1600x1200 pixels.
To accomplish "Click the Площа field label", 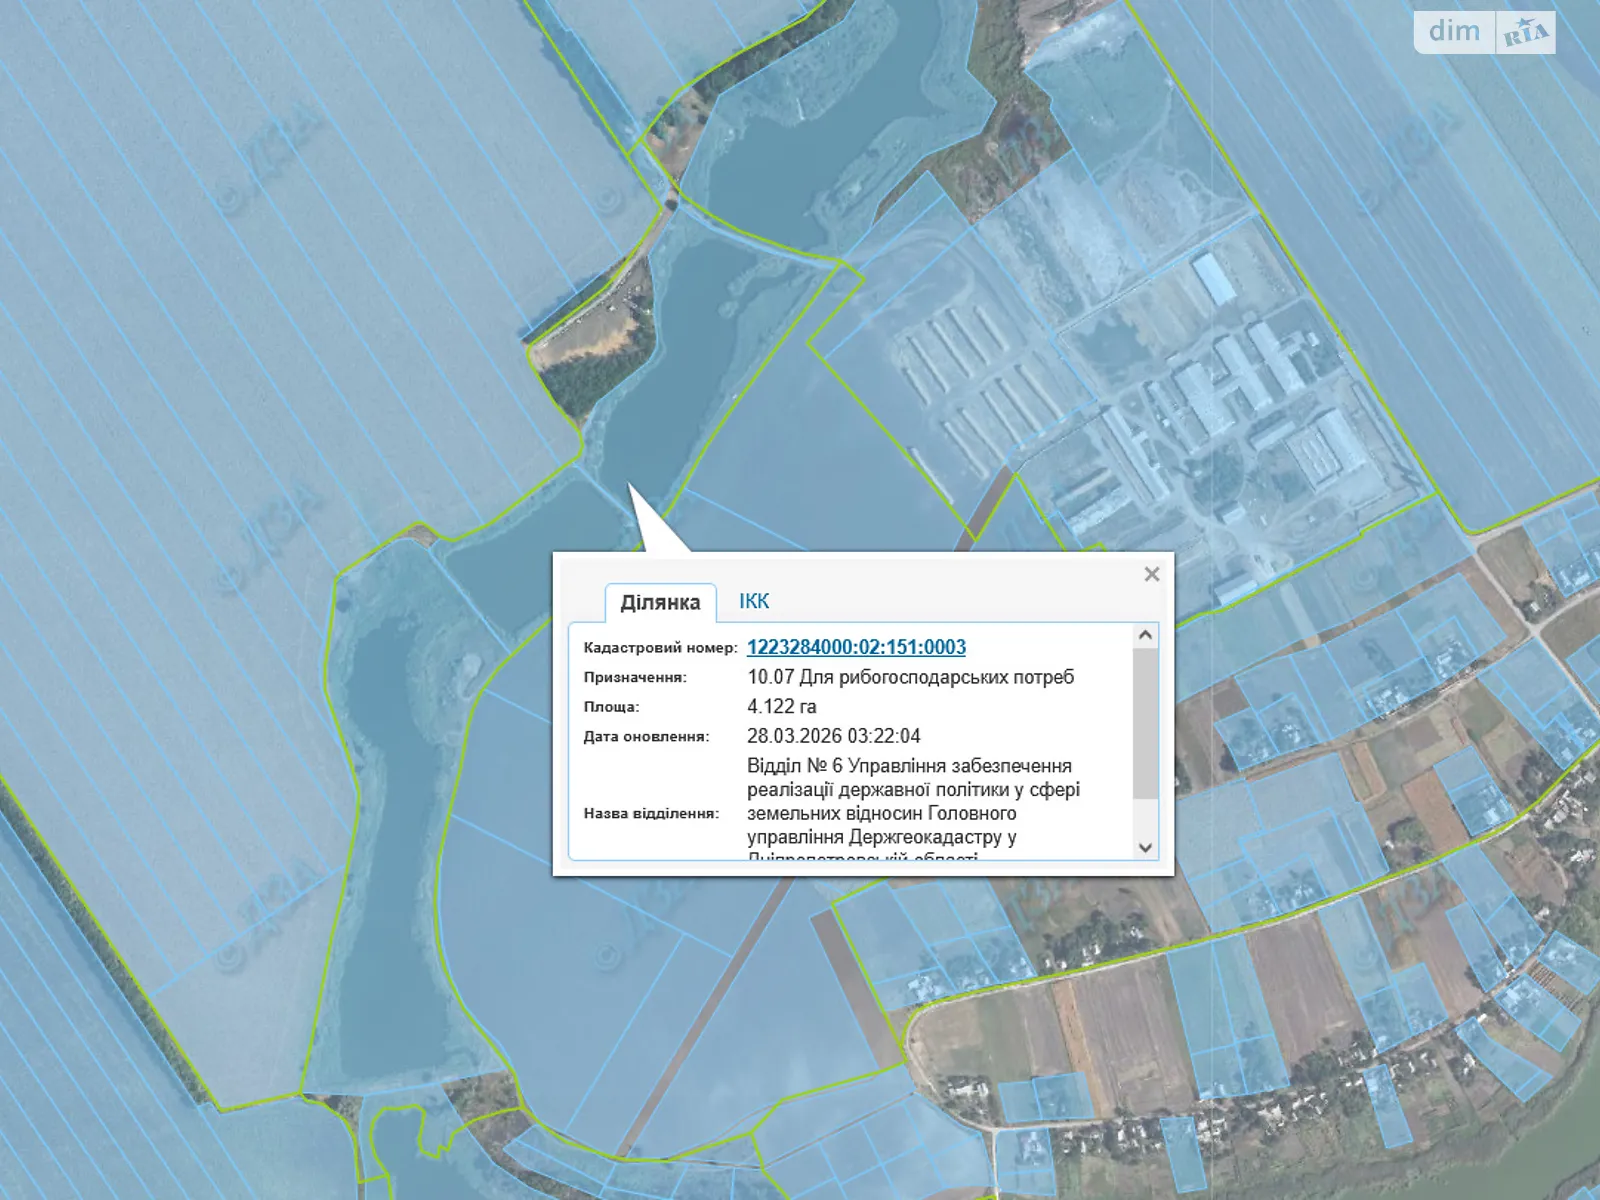I will point(611,706).
